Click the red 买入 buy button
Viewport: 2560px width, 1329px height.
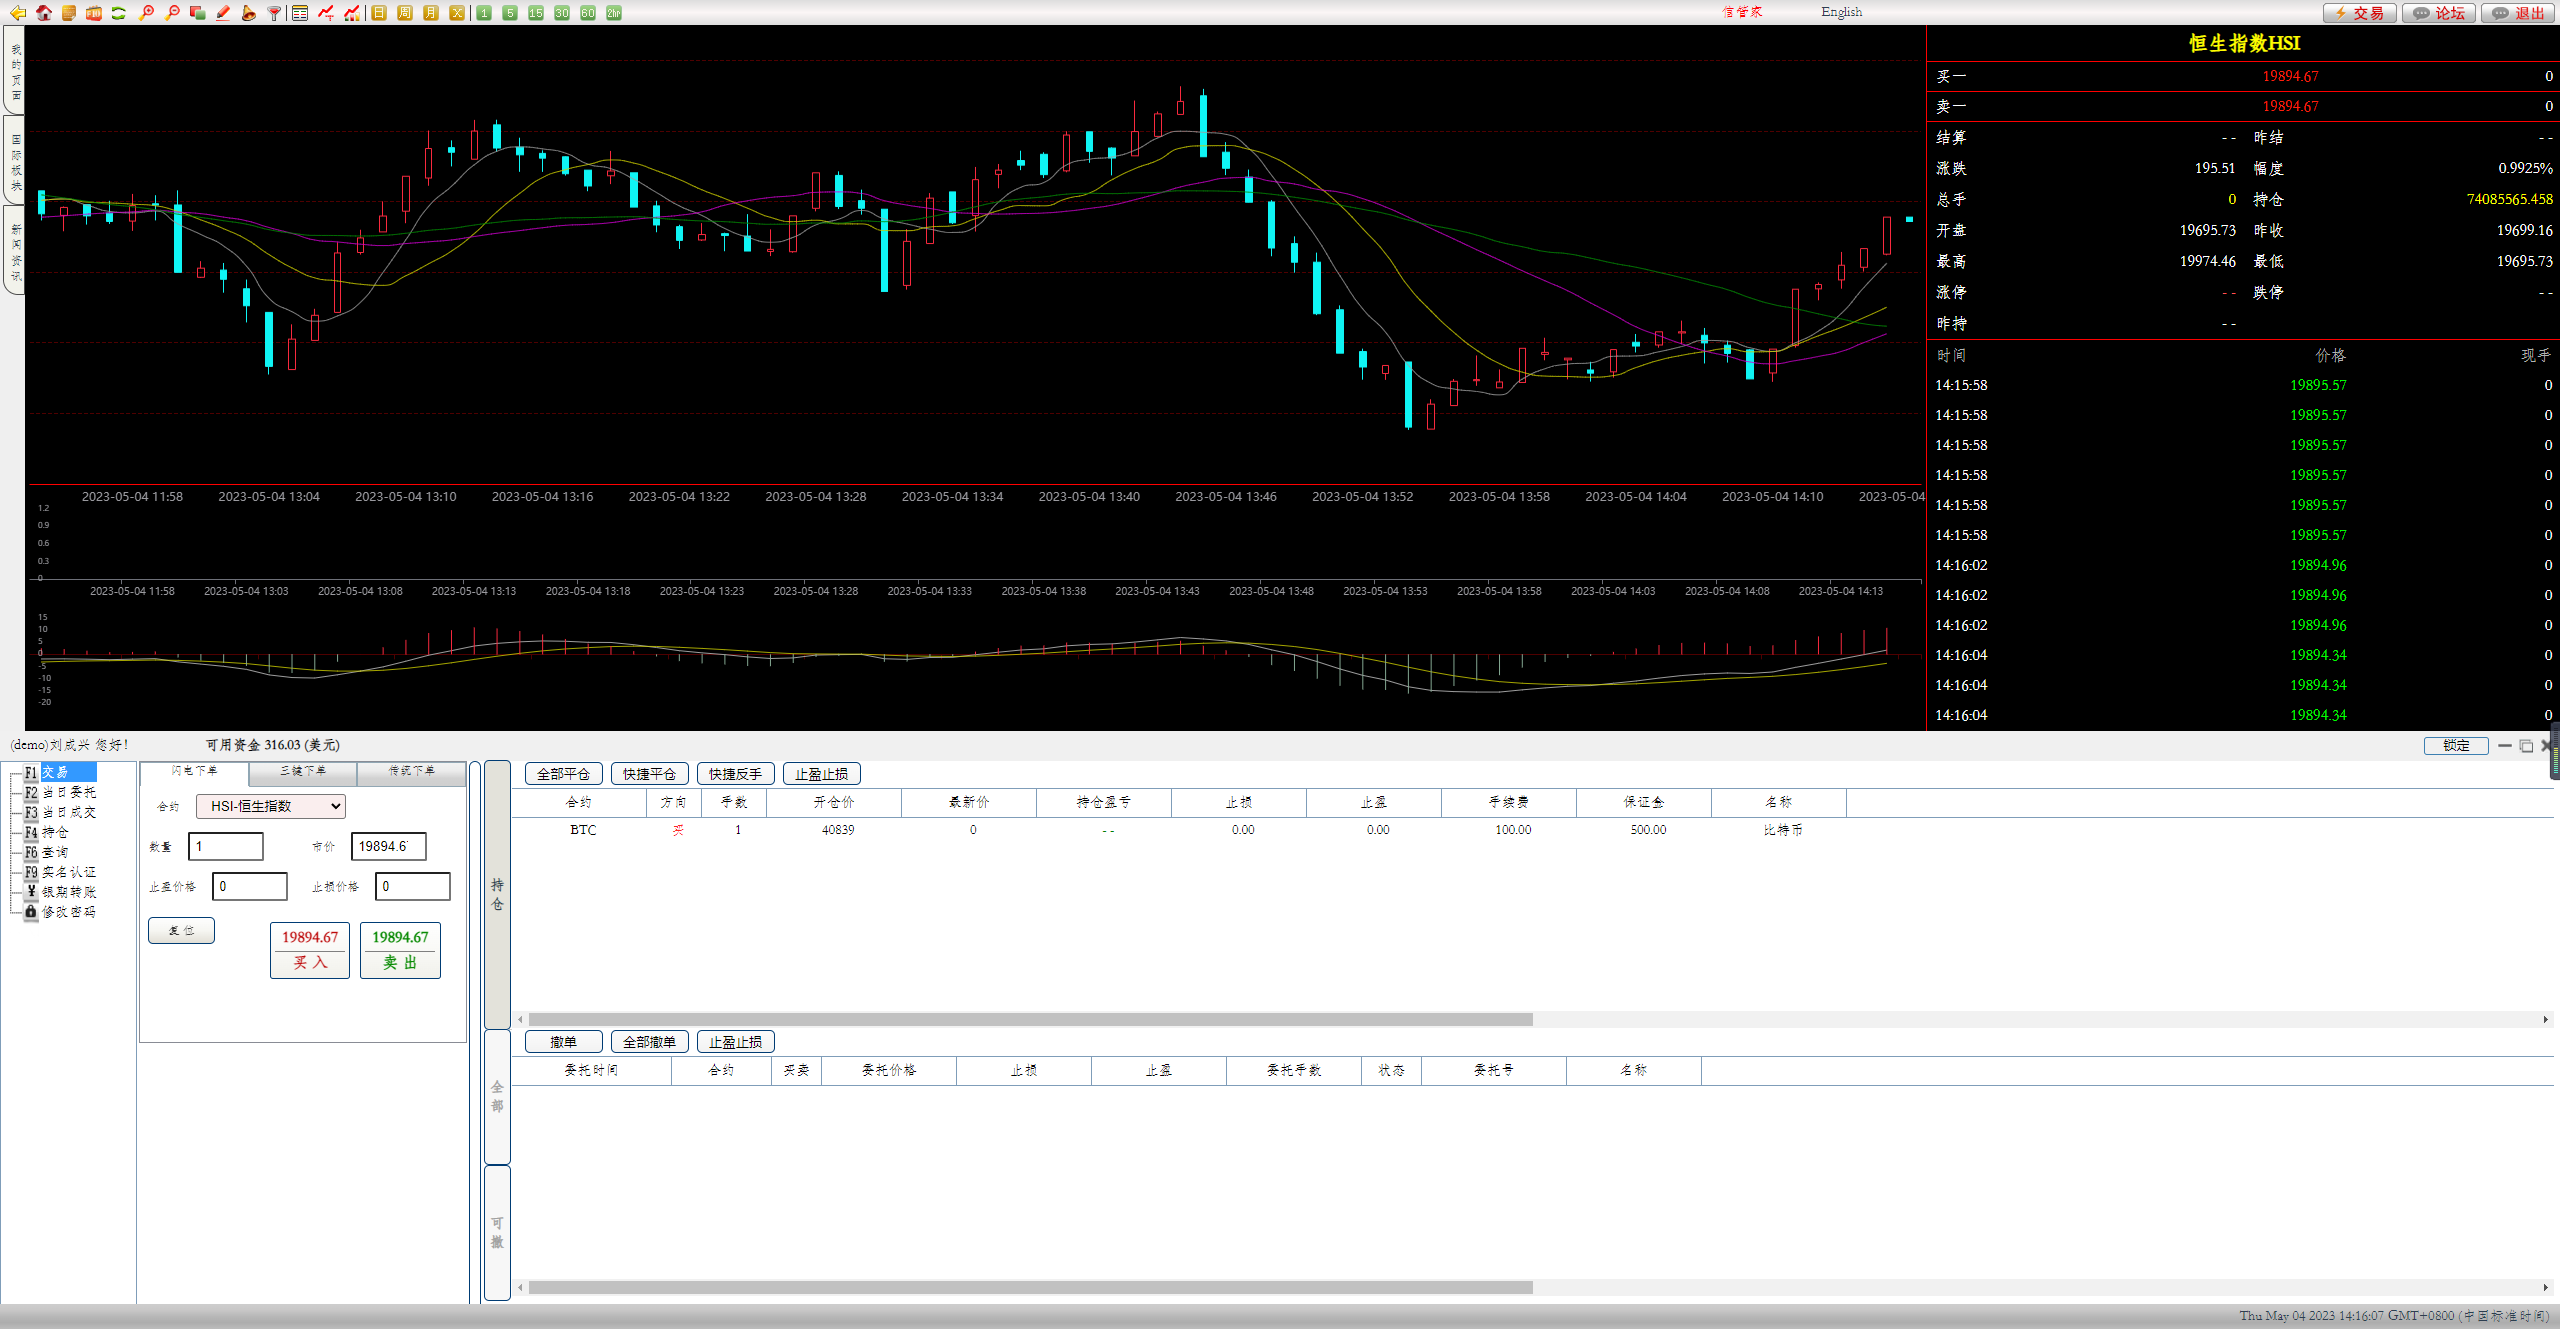click(310, 950)
